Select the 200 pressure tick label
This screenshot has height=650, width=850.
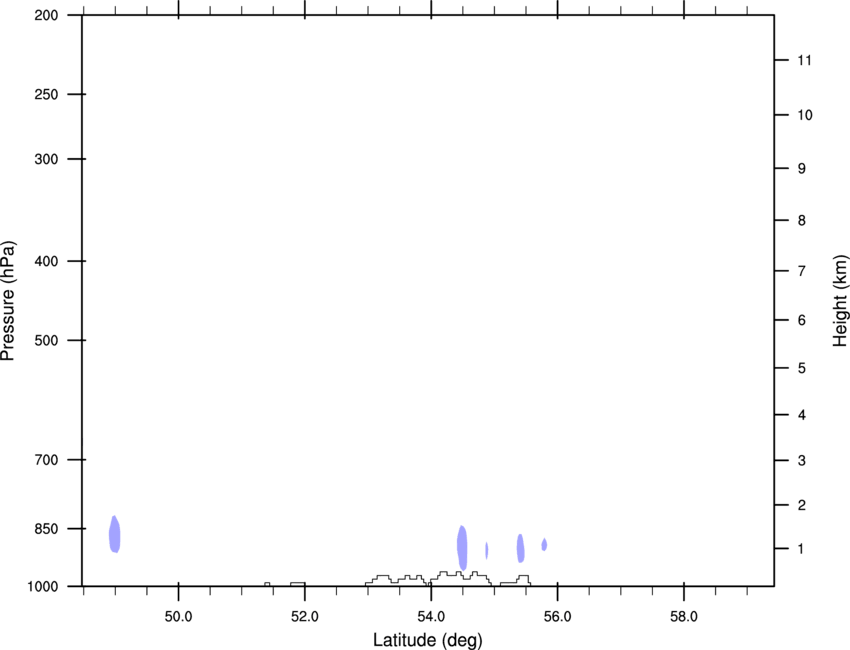[46, 15]
